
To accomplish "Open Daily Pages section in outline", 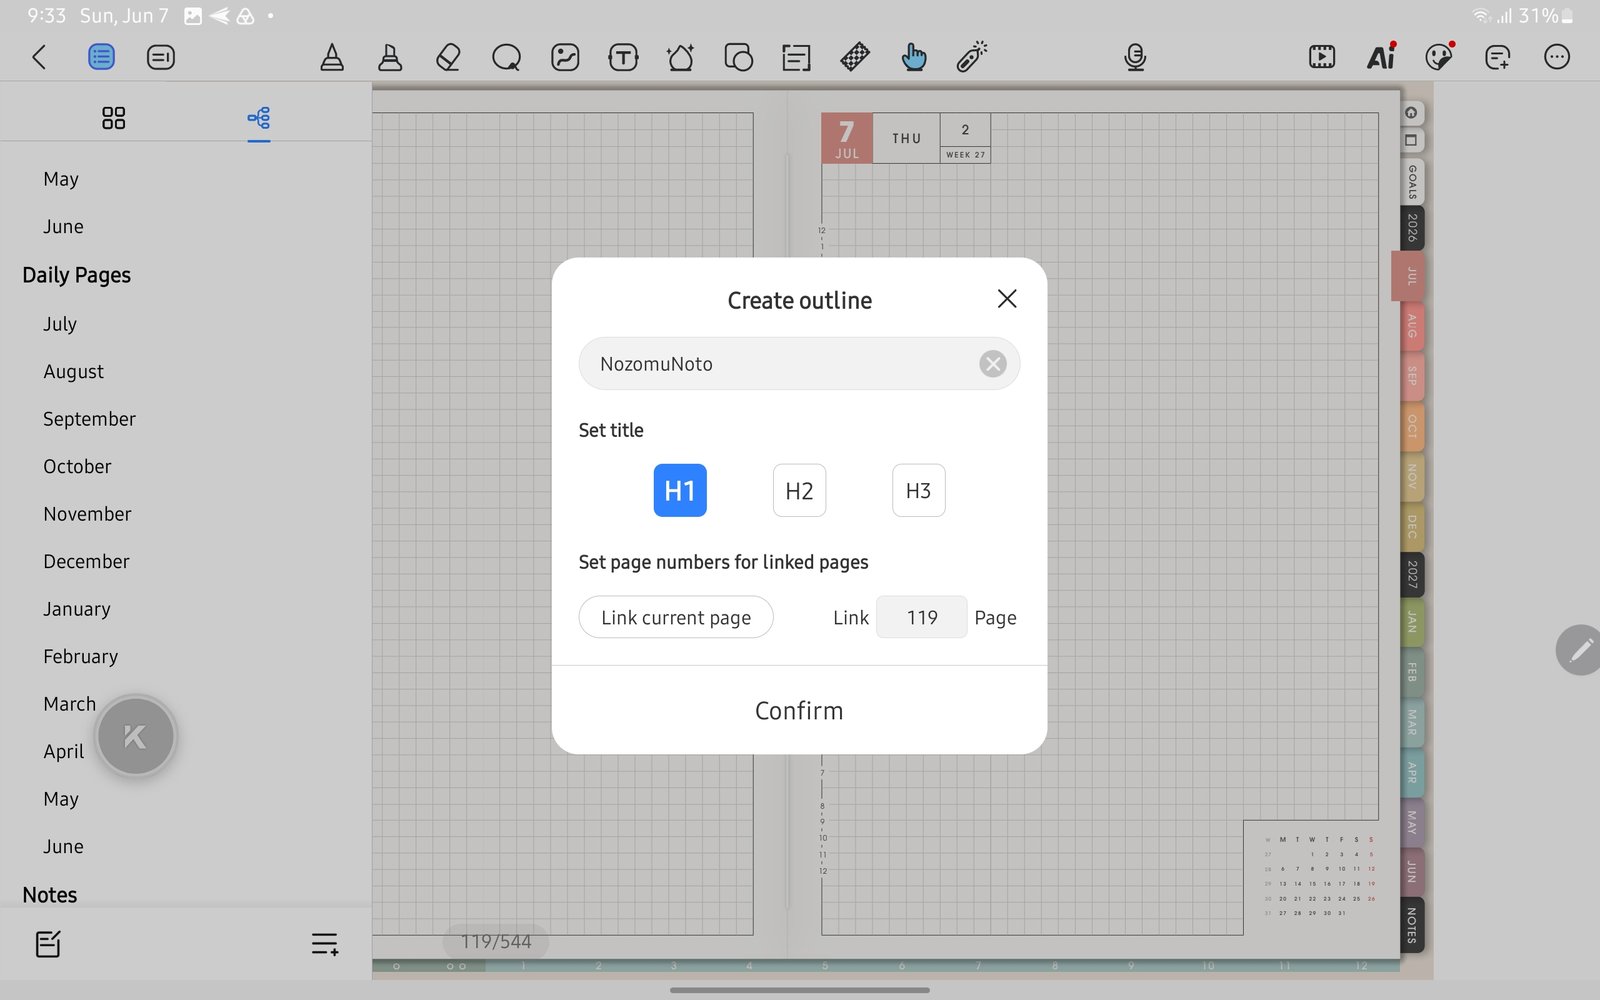I will tap(77, 275).
